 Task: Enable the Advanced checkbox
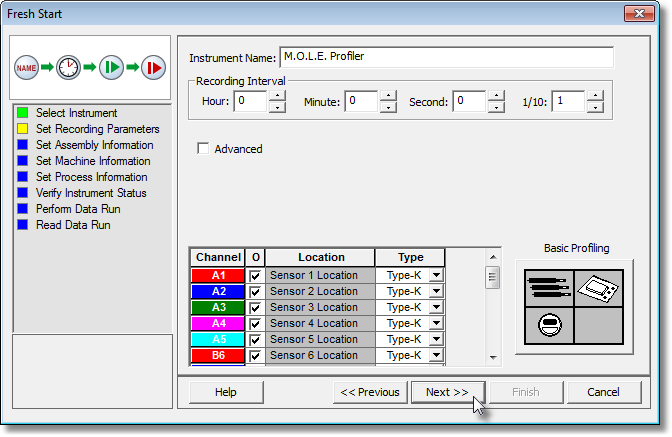point(203,149)
